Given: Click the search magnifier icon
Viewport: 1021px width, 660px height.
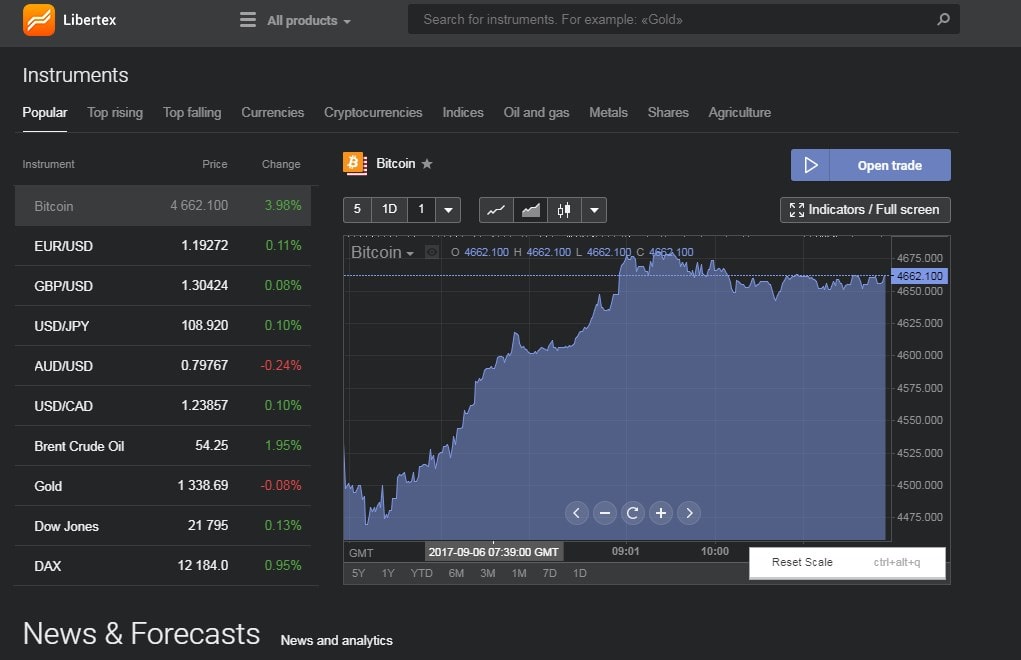Looking at the screenshot, I should 943,20.
